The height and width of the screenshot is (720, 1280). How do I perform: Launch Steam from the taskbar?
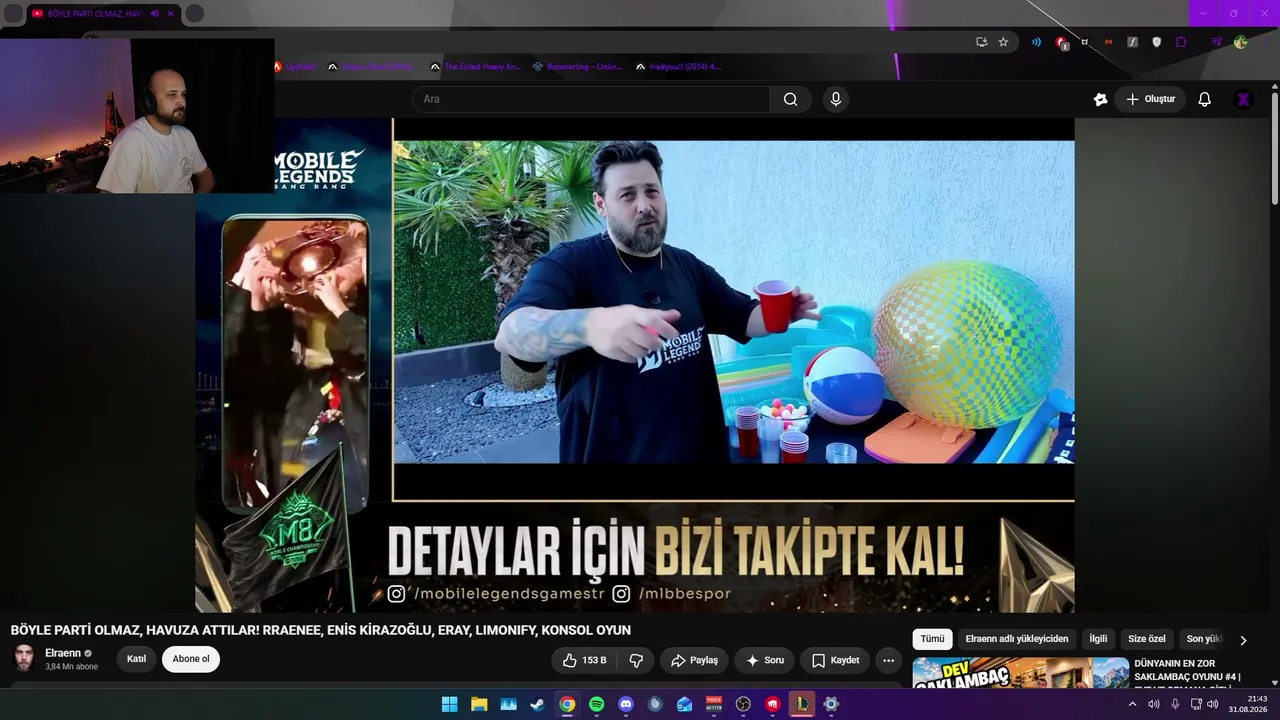tap(538, 704)
